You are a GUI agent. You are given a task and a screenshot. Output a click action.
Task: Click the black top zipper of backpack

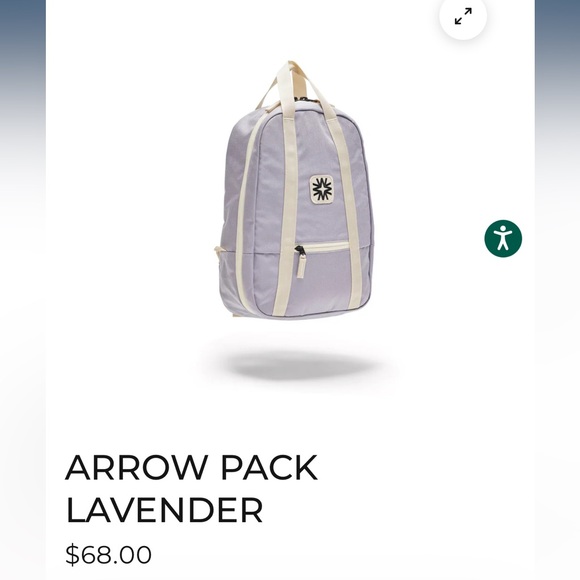(x=305, y=99)
